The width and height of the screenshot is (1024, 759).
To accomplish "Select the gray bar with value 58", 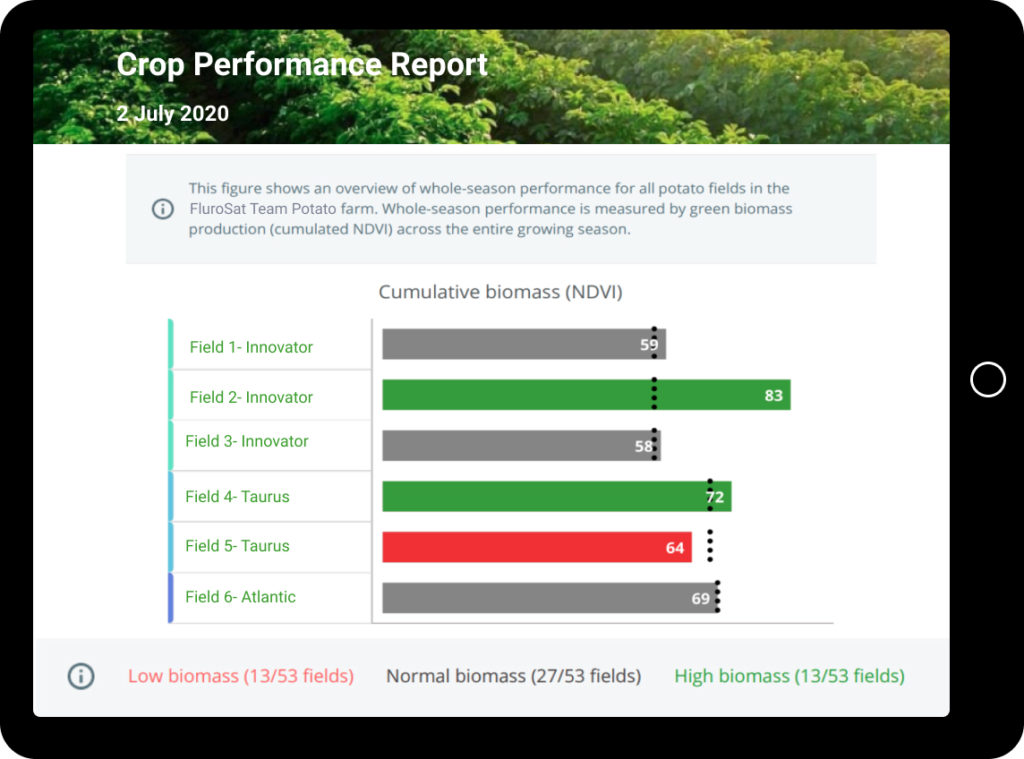I will point(521,445).
